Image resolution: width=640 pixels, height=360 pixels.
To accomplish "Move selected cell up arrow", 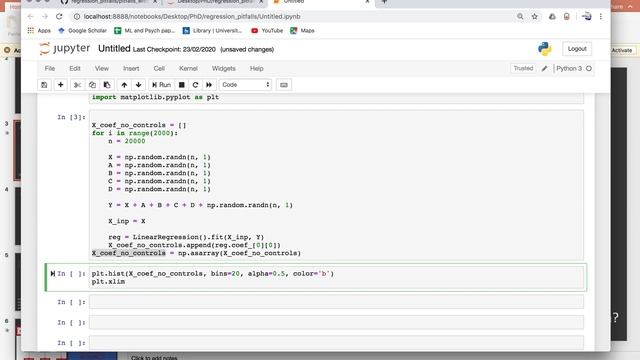I will [x=124, y=85].
